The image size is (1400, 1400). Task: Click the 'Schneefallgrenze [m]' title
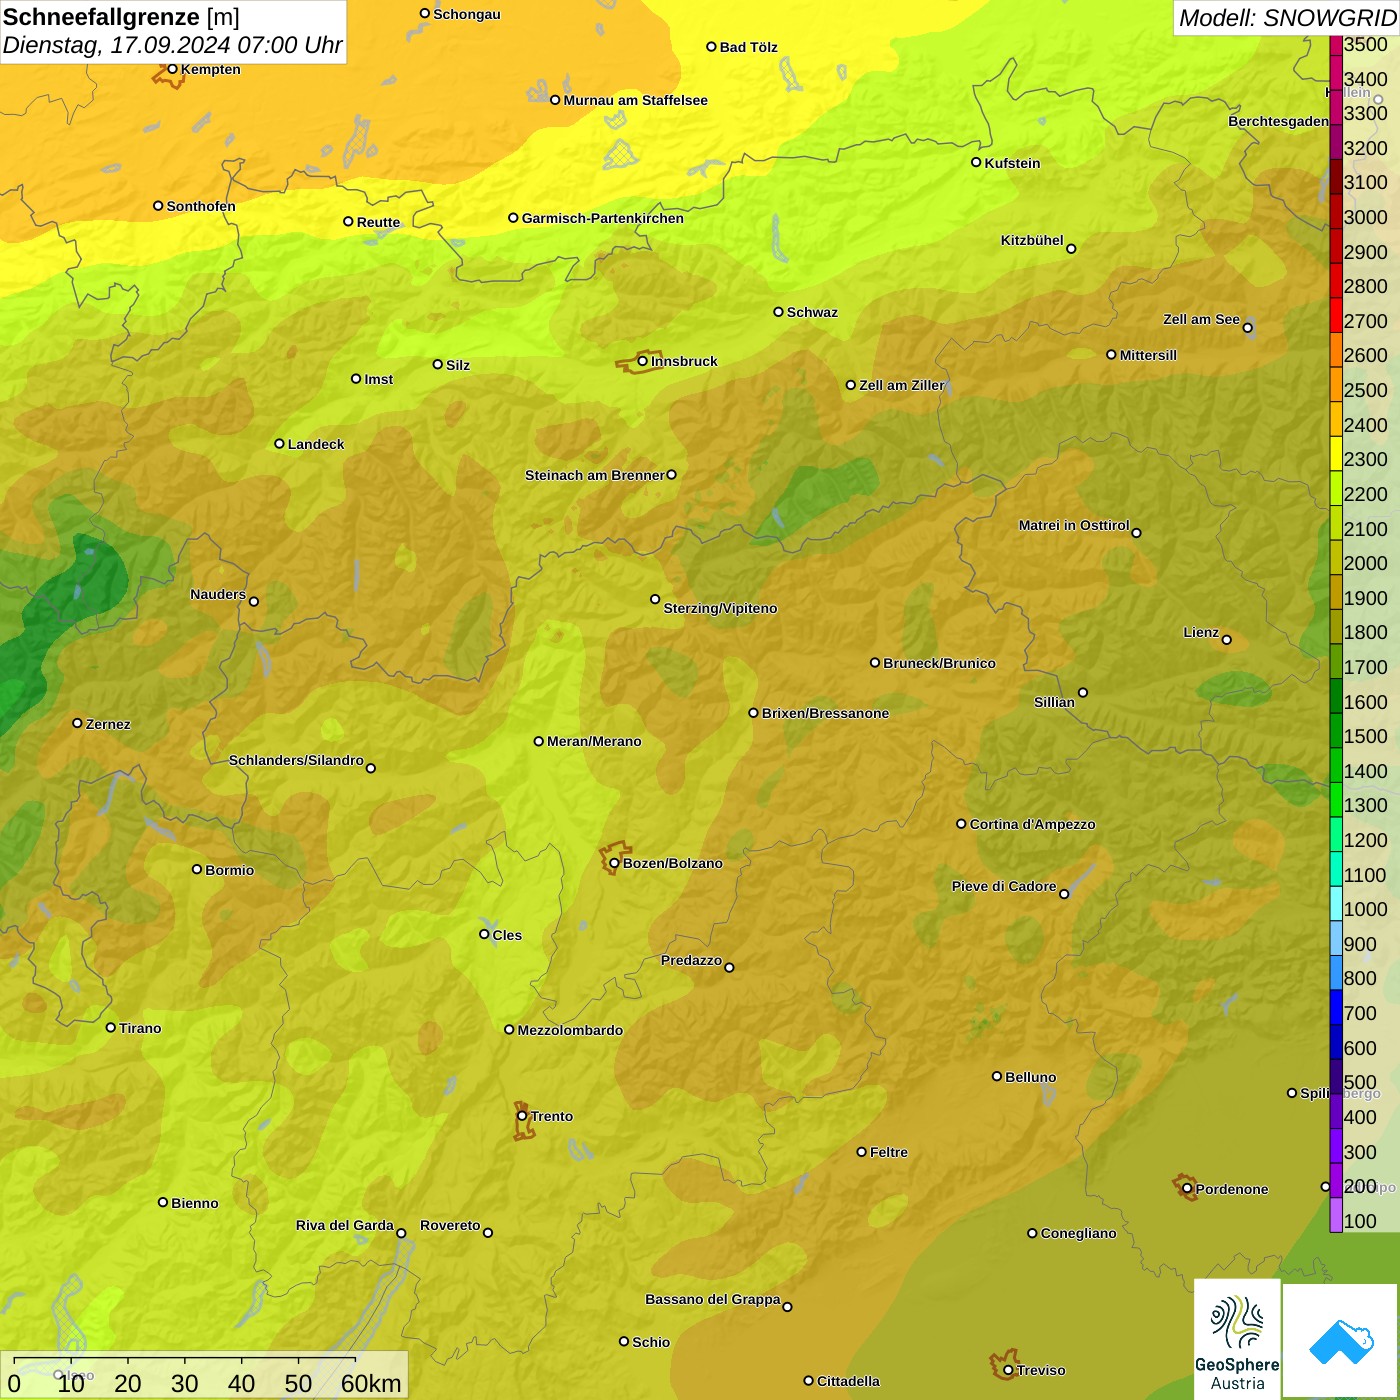point(121,17)
